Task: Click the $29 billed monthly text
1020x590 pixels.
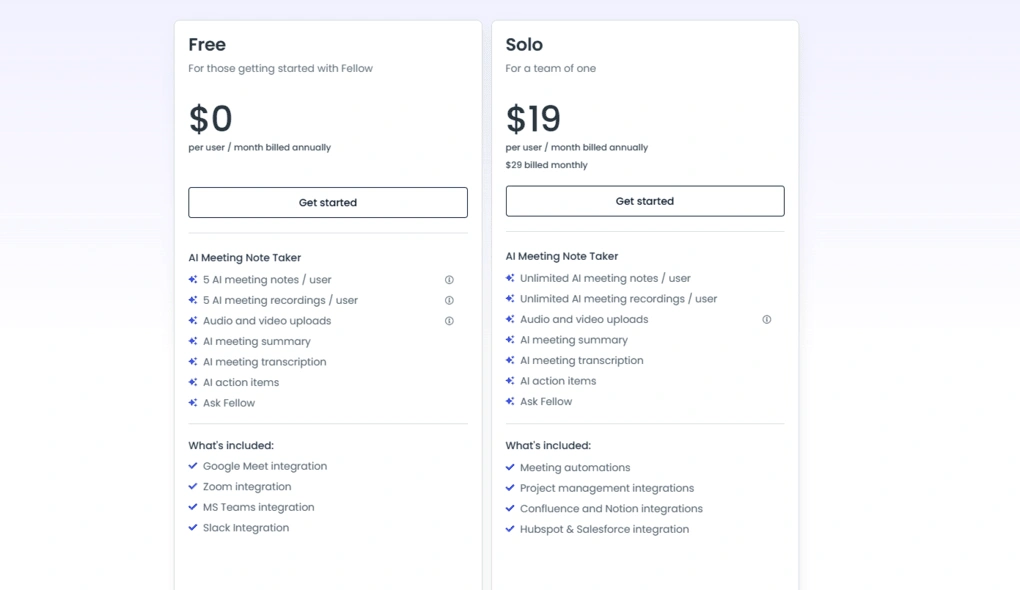Action: pos(544,163)
